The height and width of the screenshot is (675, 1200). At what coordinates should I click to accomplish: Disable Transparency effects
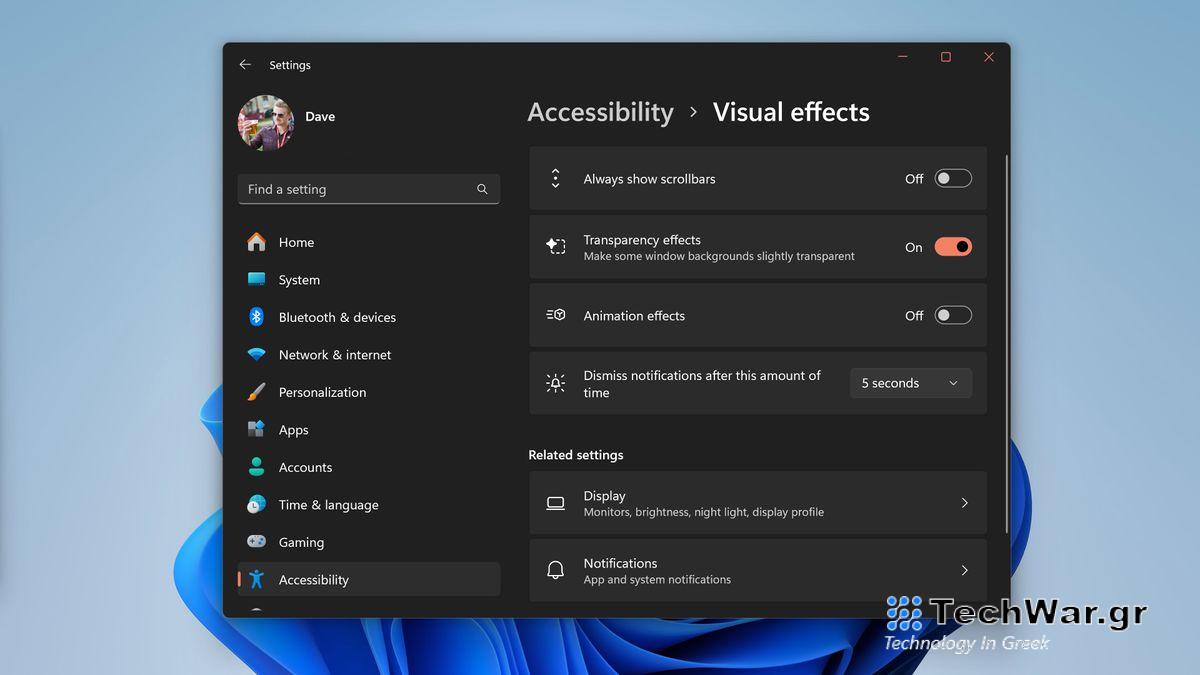tap(952, 246)
